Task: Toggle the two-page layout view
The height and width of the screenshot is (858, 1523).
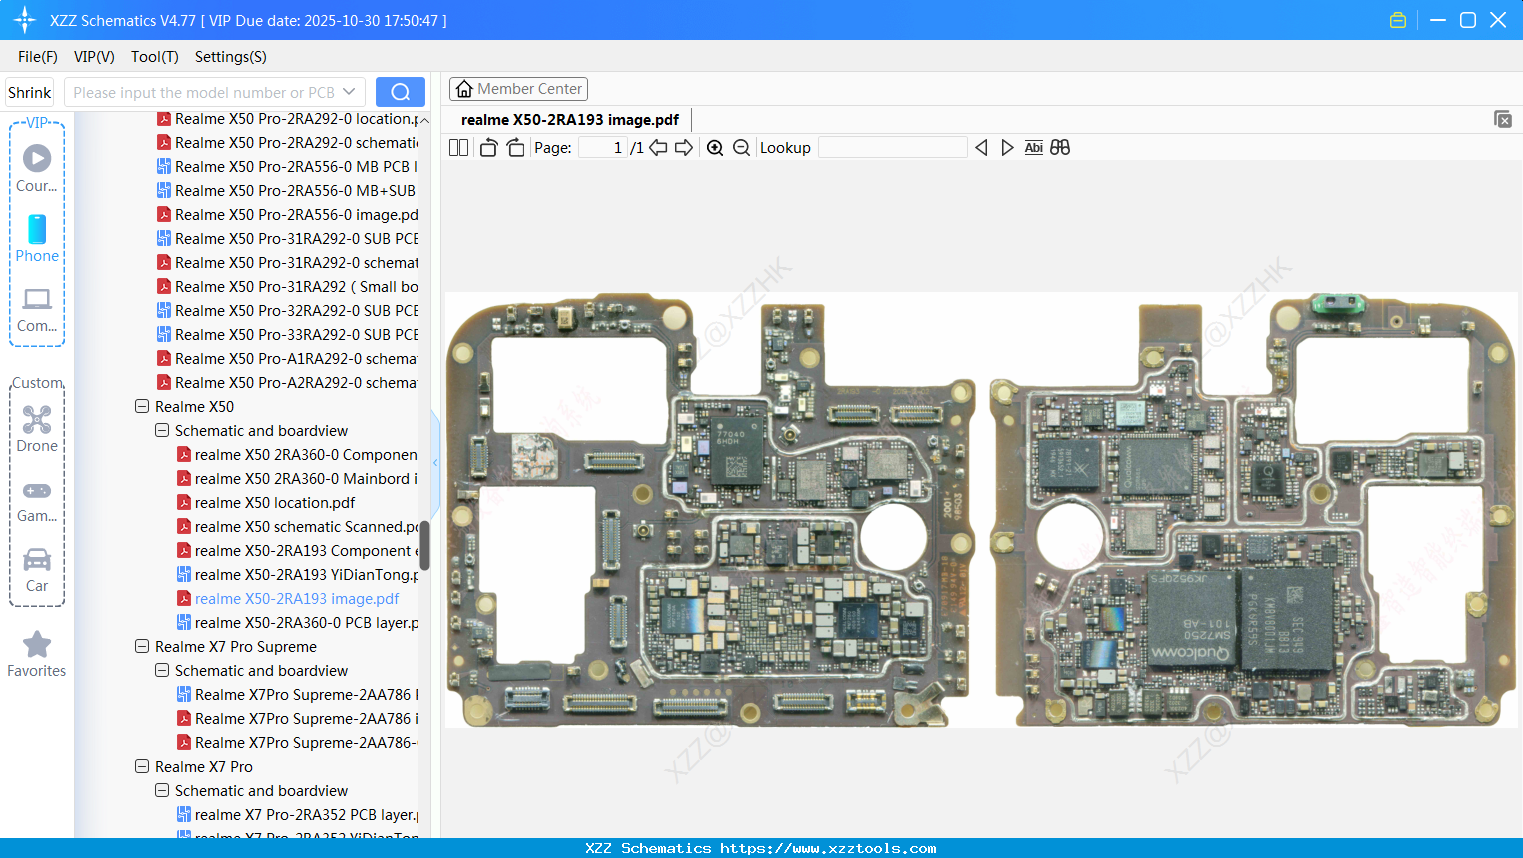Action: [458, 148]
